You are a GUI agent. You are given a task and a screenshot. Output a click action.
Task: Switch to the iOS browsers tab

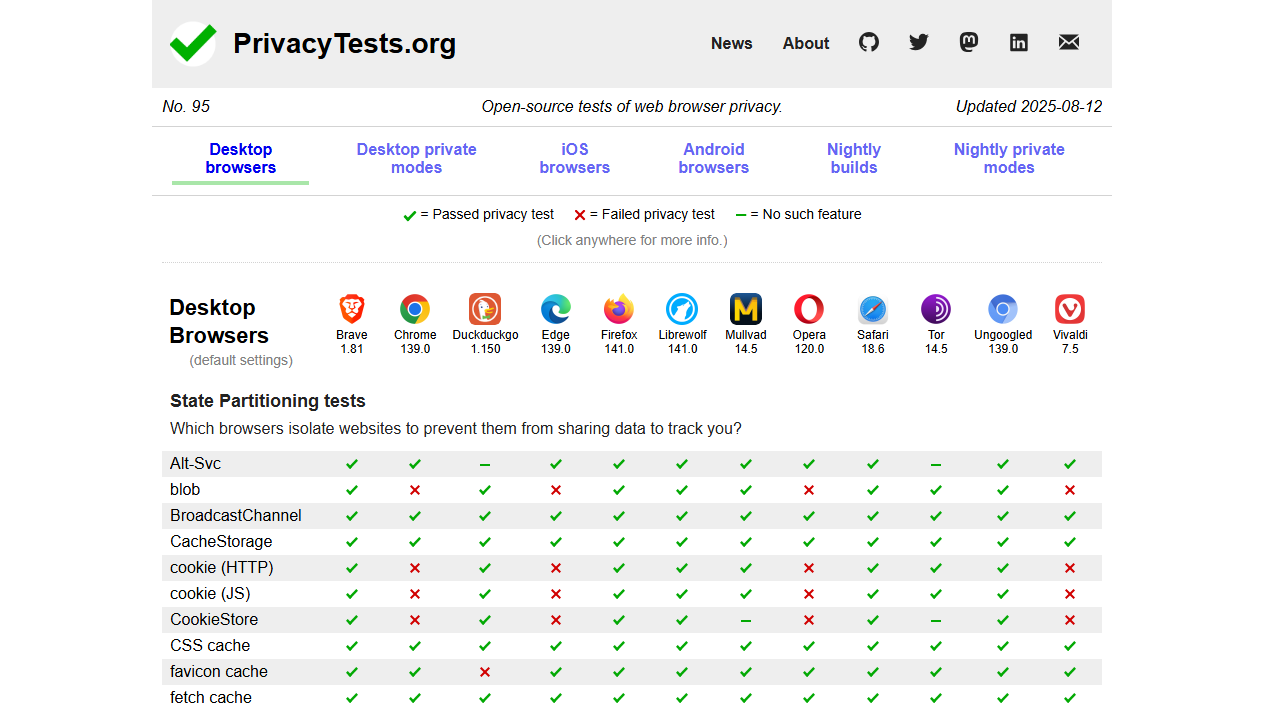(x=574, y=158)
